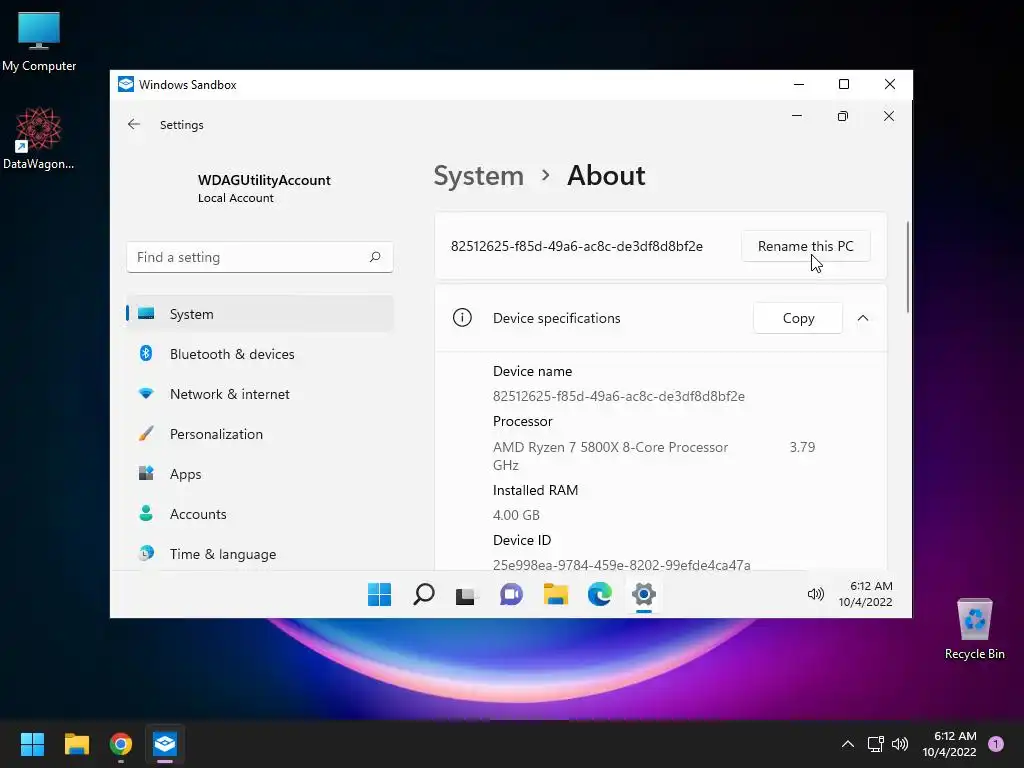1024x768 pixels.
Task: Go back using Settings back arrow
Action: point(134,124)
